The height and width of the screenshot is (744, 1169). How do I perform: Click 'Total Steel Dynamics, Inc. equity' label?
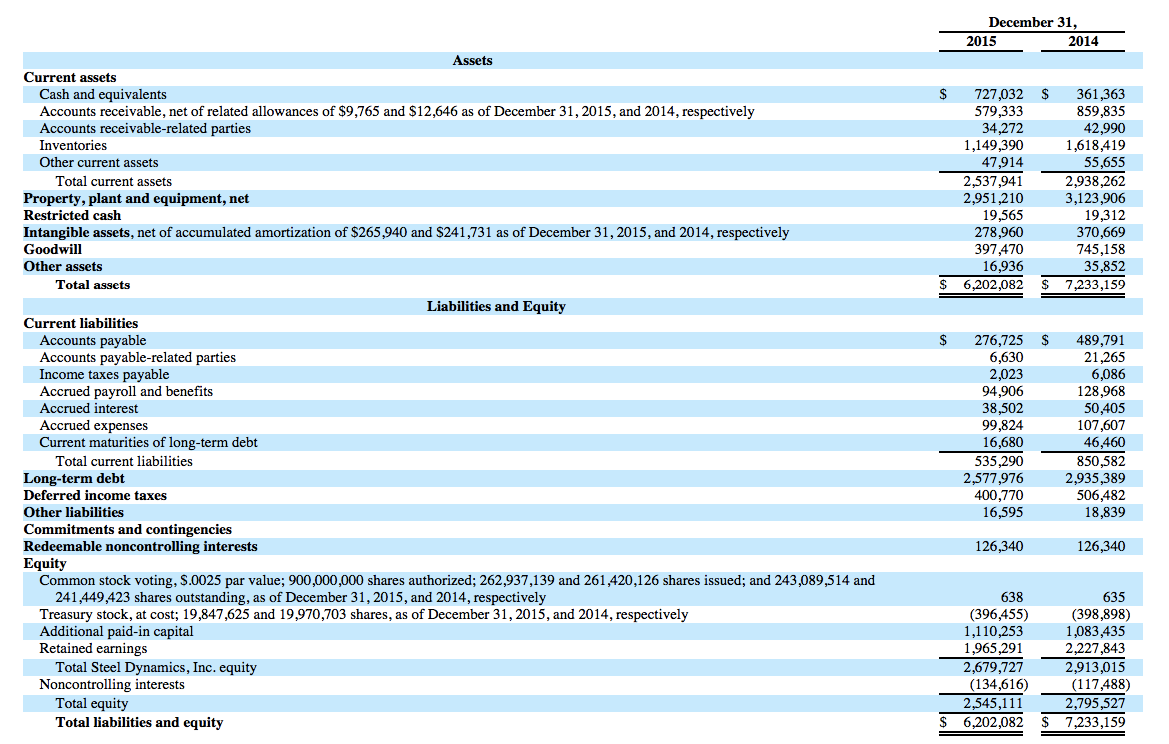156,667
